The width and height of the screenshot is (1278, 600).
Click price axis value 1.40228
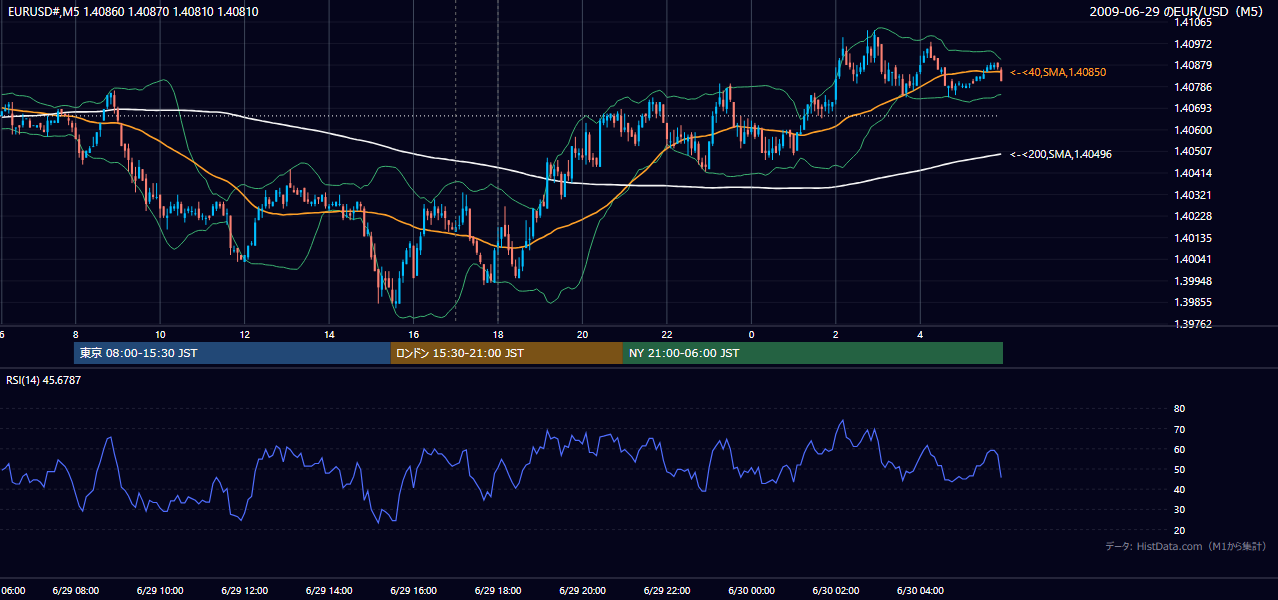click(x=1194, y=216)
